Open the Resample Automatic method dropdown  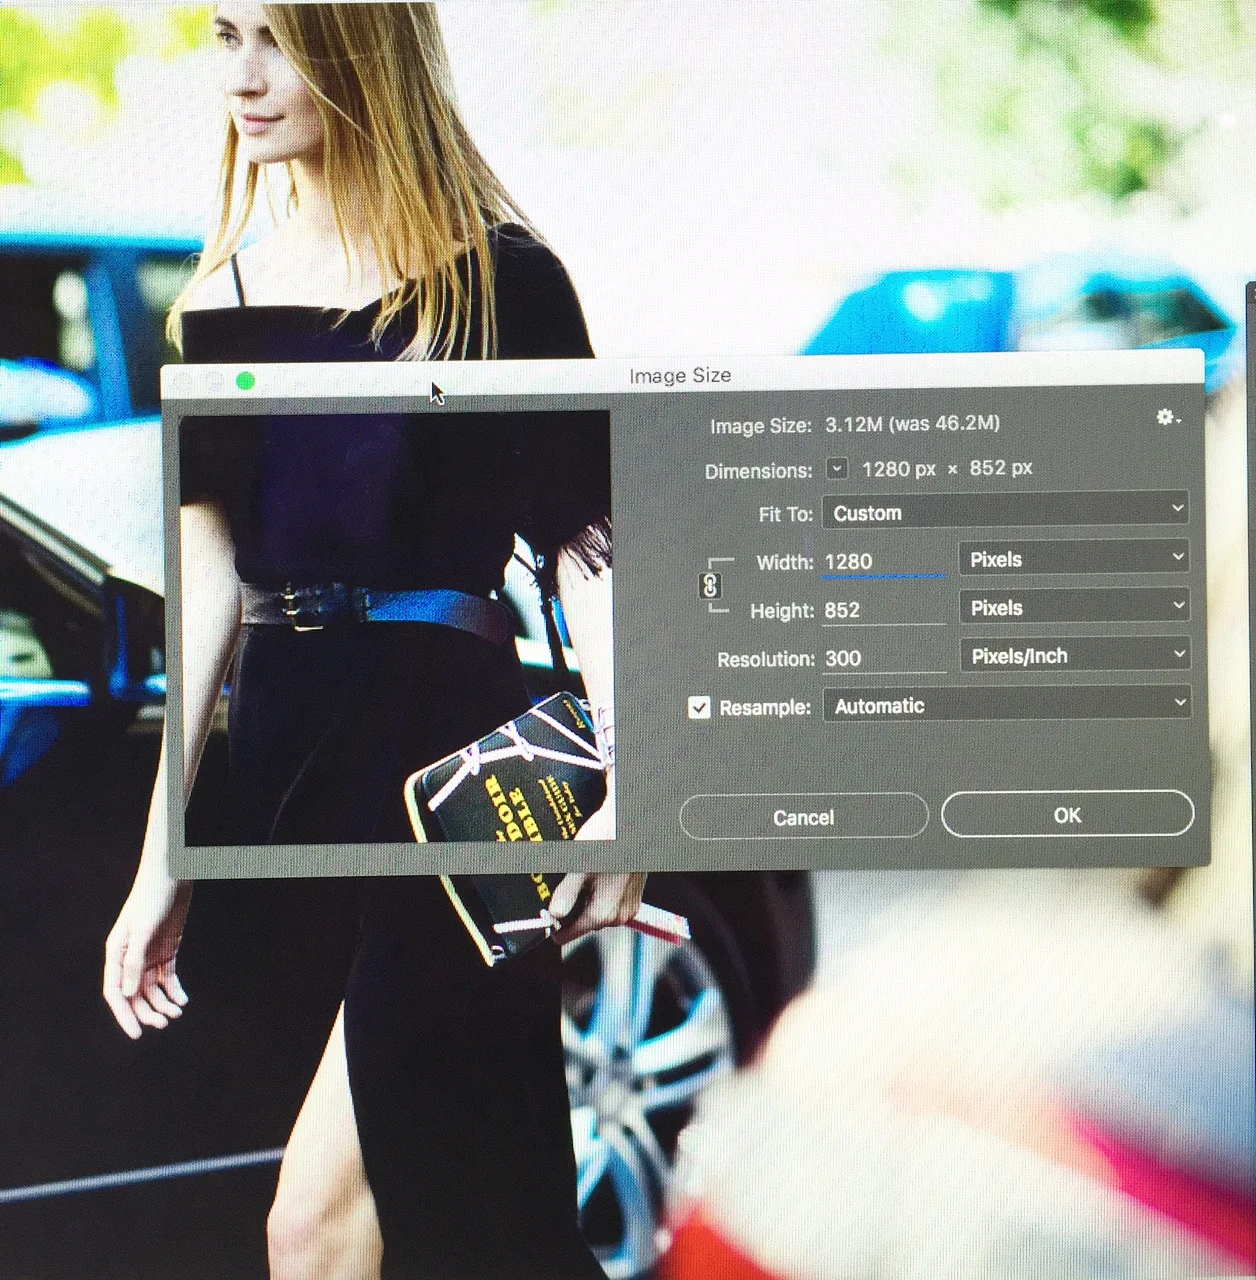click(1006, 705)
